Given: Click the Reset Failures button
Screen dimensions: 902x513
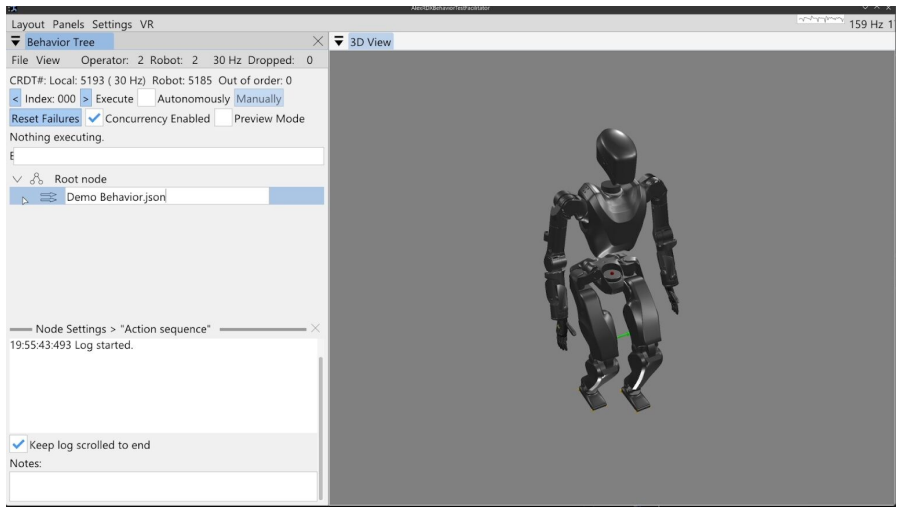Looking at the screenshot, I should click(45, 118).
